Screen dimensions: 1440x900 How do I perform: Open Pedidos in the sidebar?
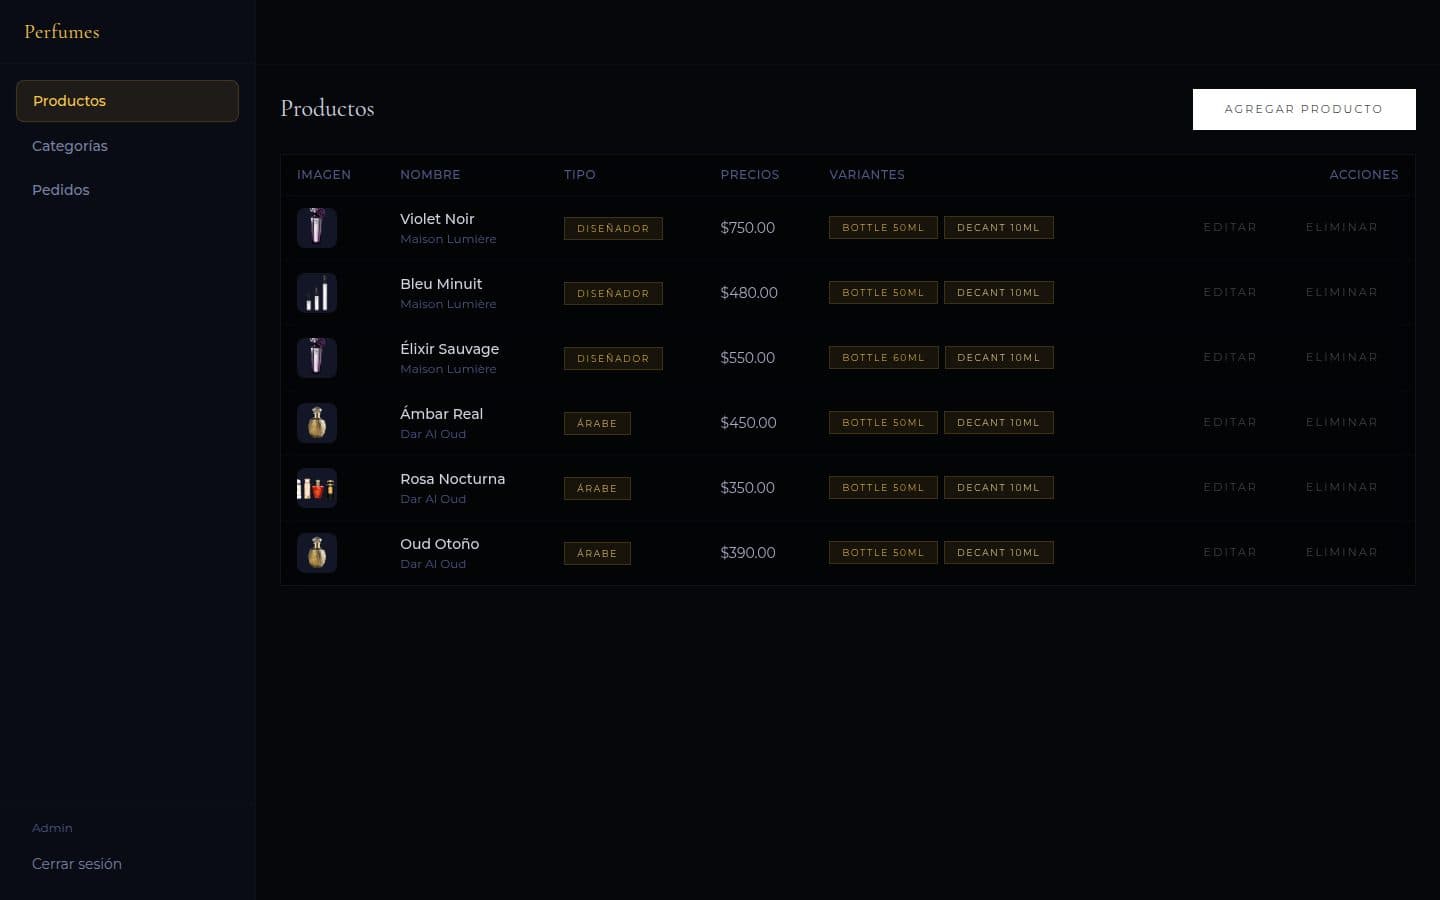click(127, 190)
